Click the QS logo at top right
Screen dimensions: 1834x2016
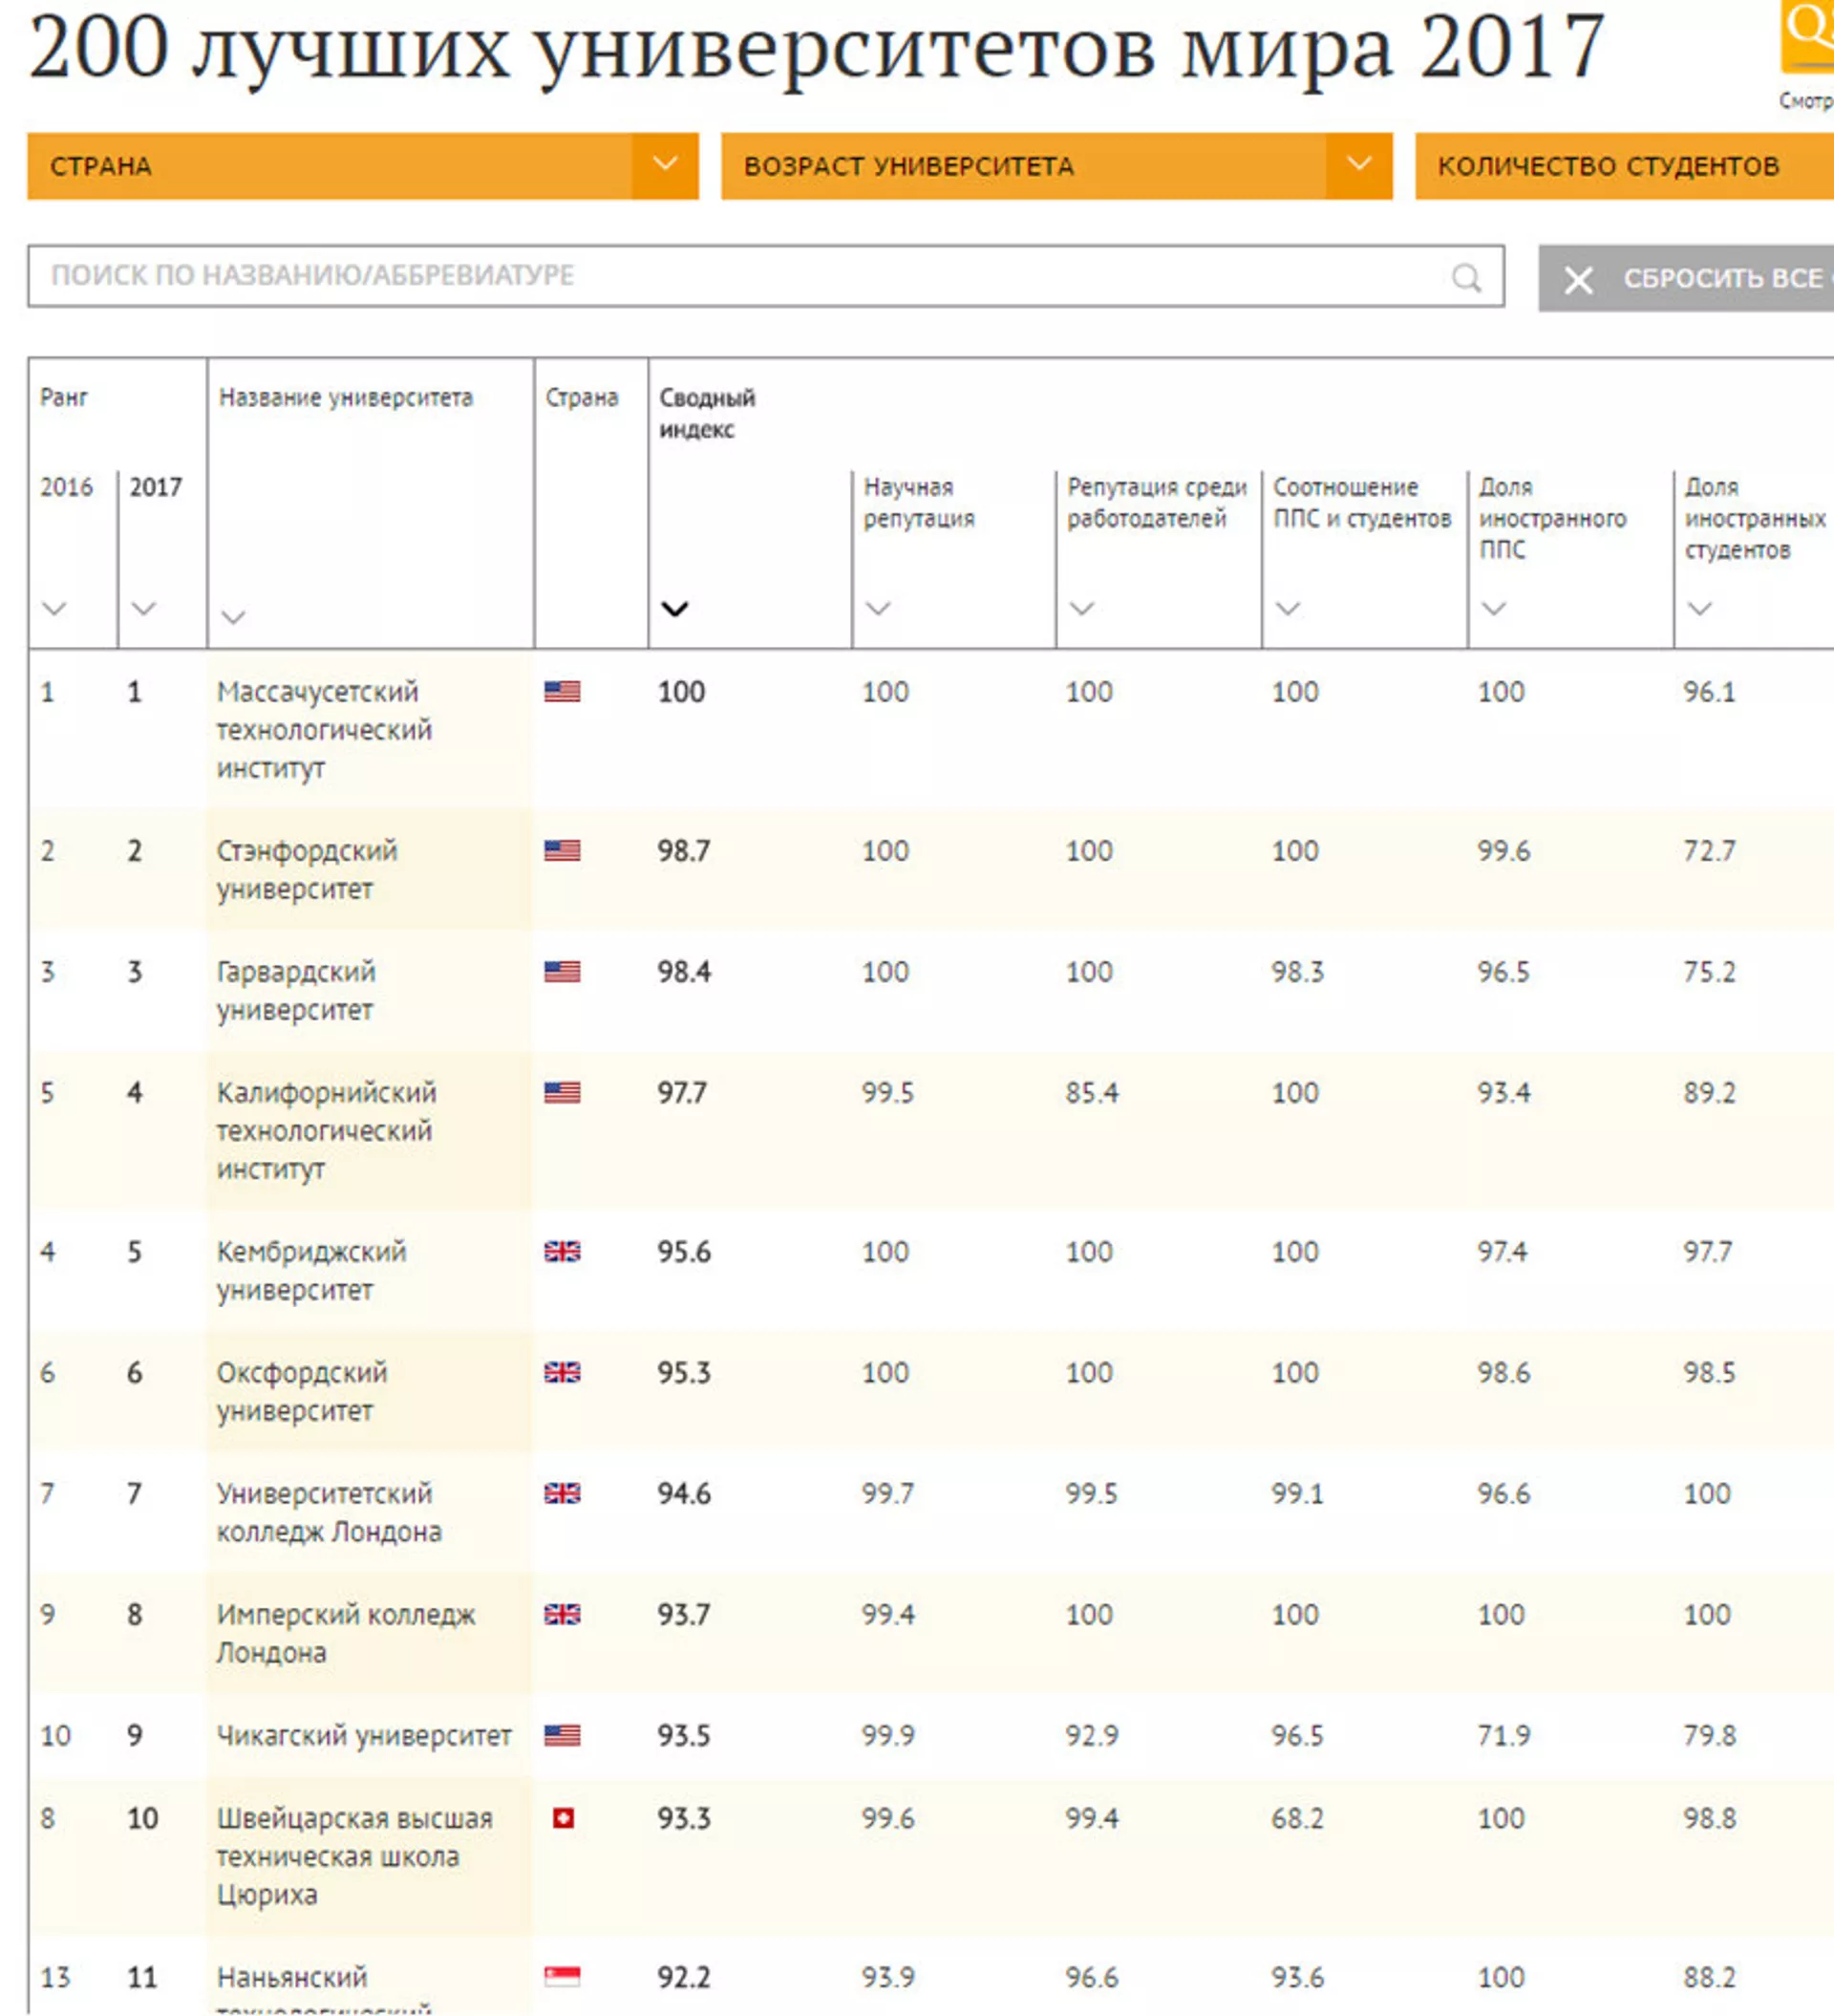pos(1807,36)
